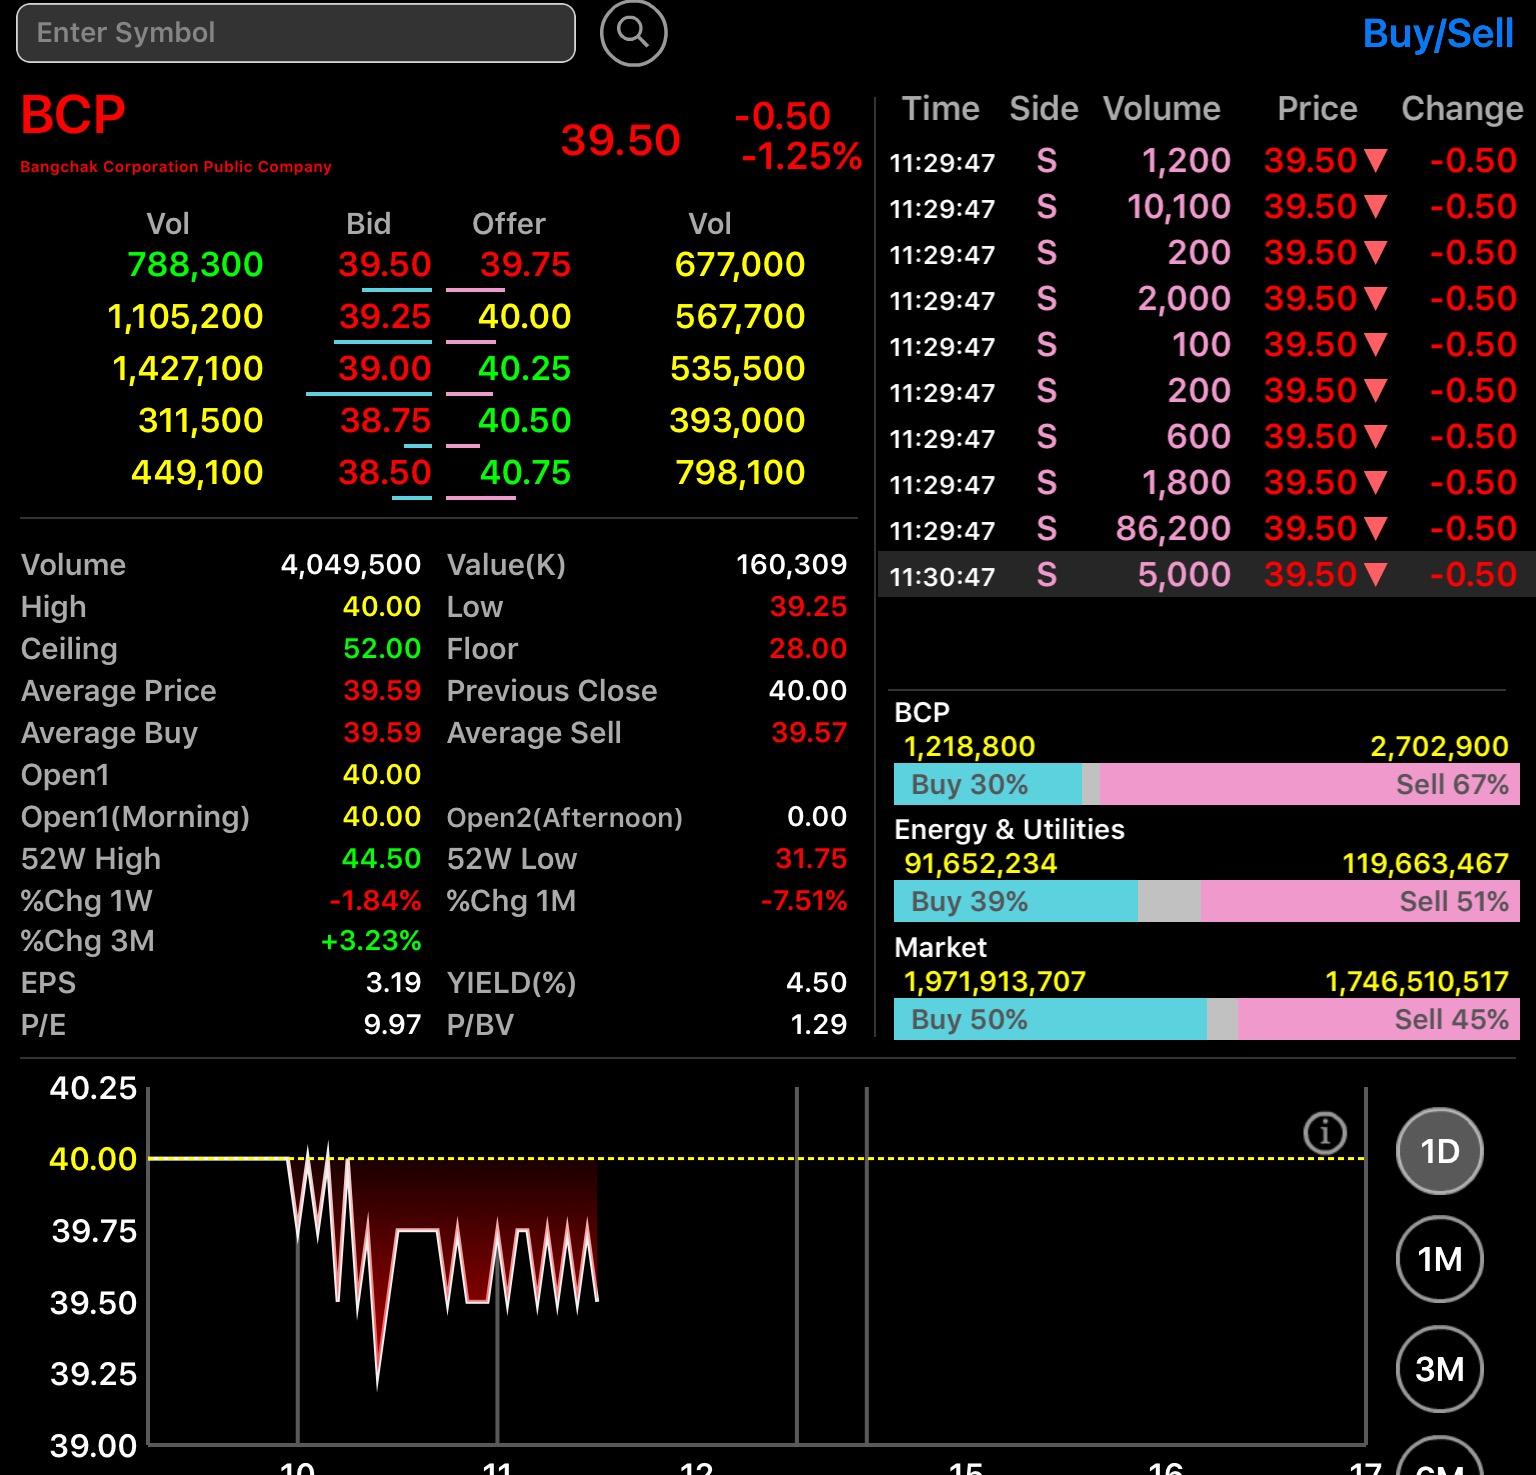Screen dimensions: 1536x1475
Task: Select ticker row with volume 10,100
Action: point(1206,206)
